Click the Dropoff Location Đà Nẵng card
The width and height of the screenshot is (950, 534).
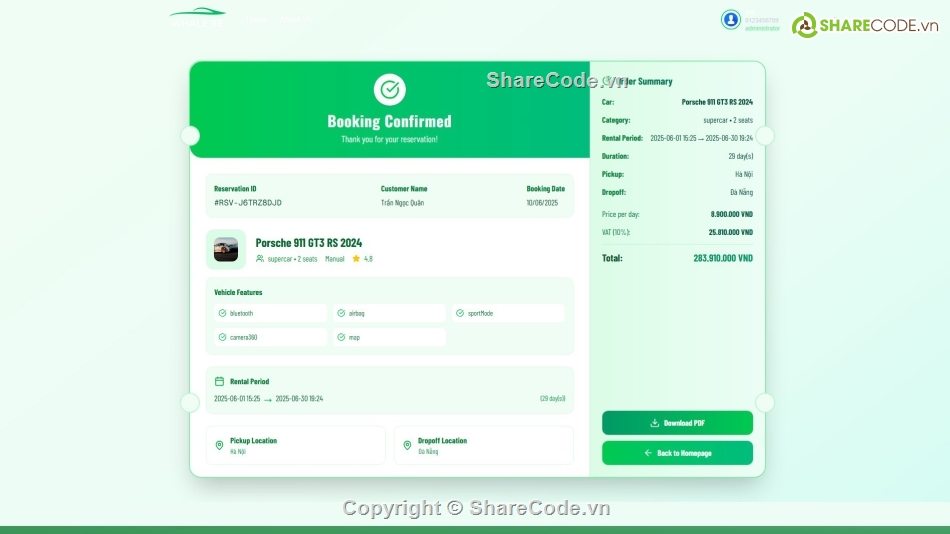(x=483, y=446)
